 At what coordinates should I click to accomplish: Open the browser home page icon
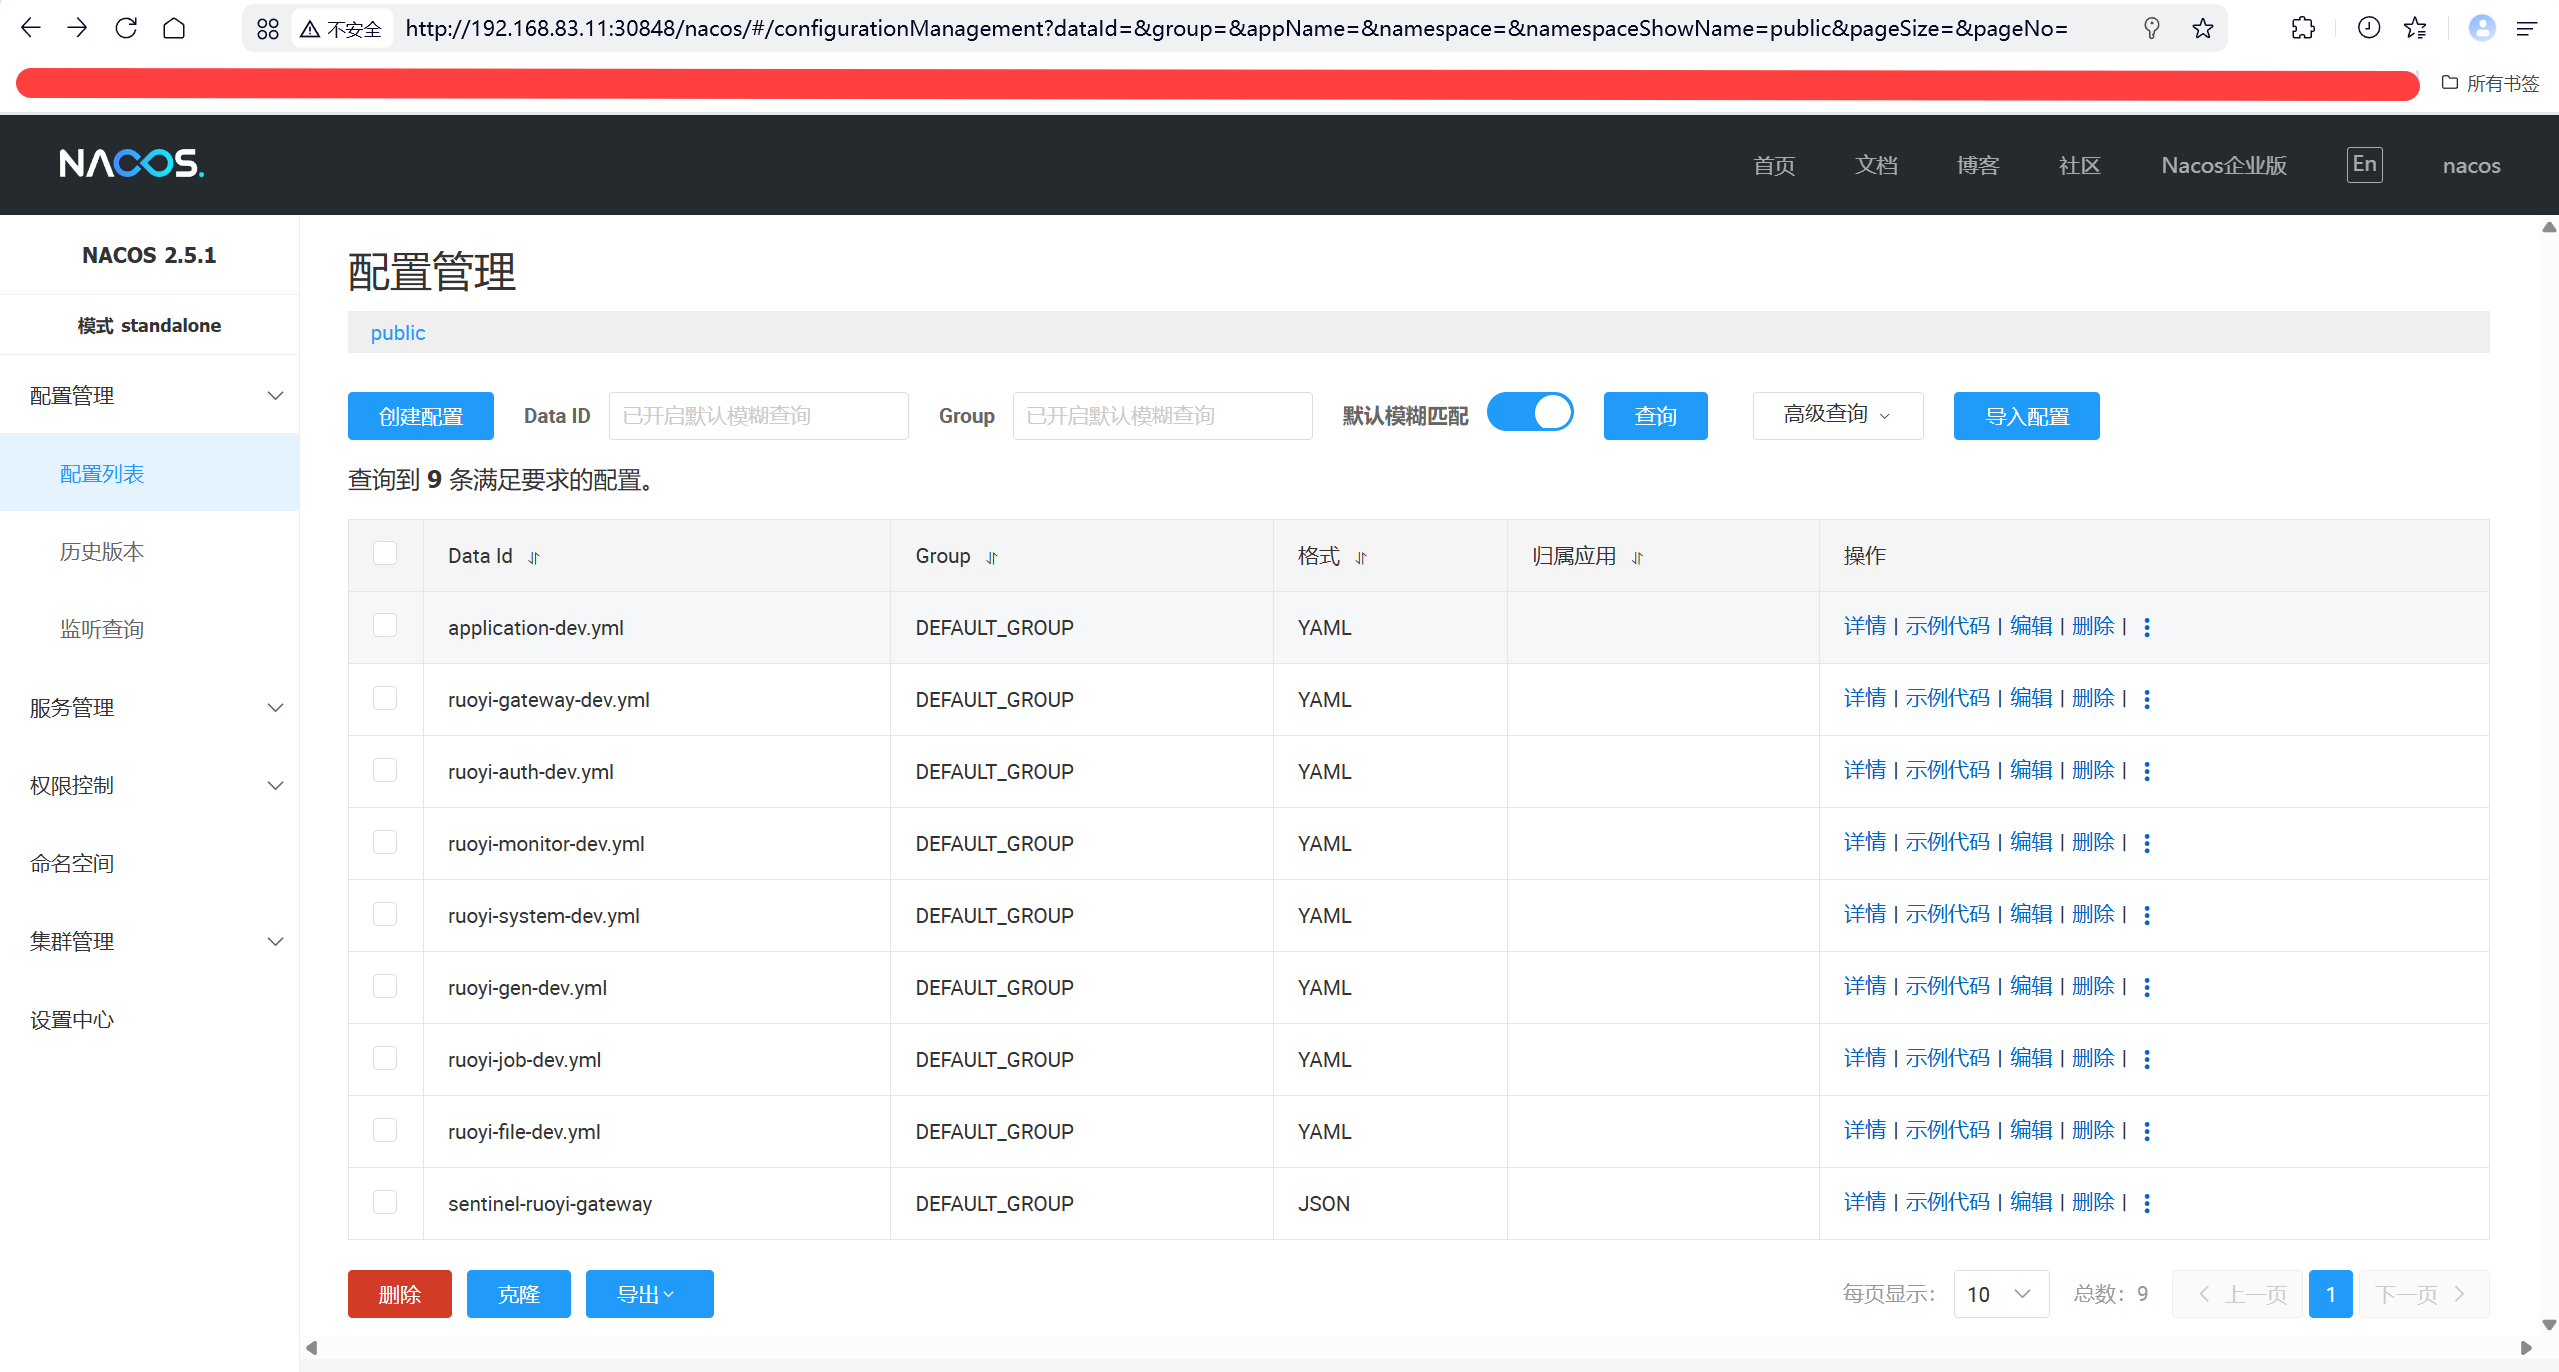174,28
